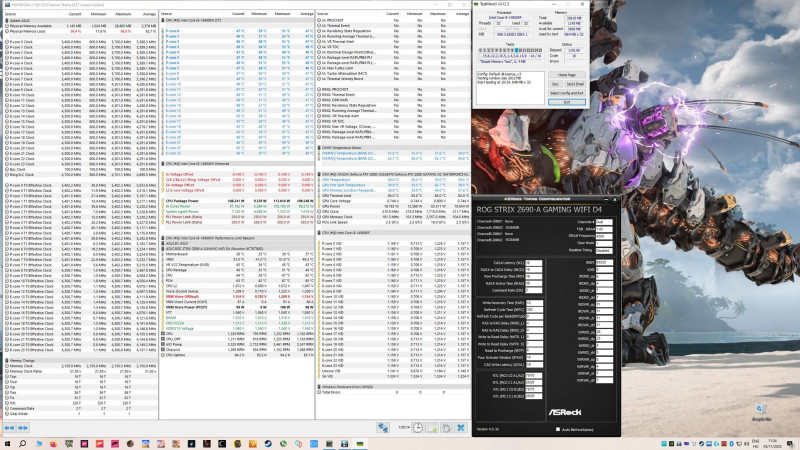Click the Refresh Cycle Time (tRFC) input field
The width and height of the screenshot is (800, 450).
point(534,310)
